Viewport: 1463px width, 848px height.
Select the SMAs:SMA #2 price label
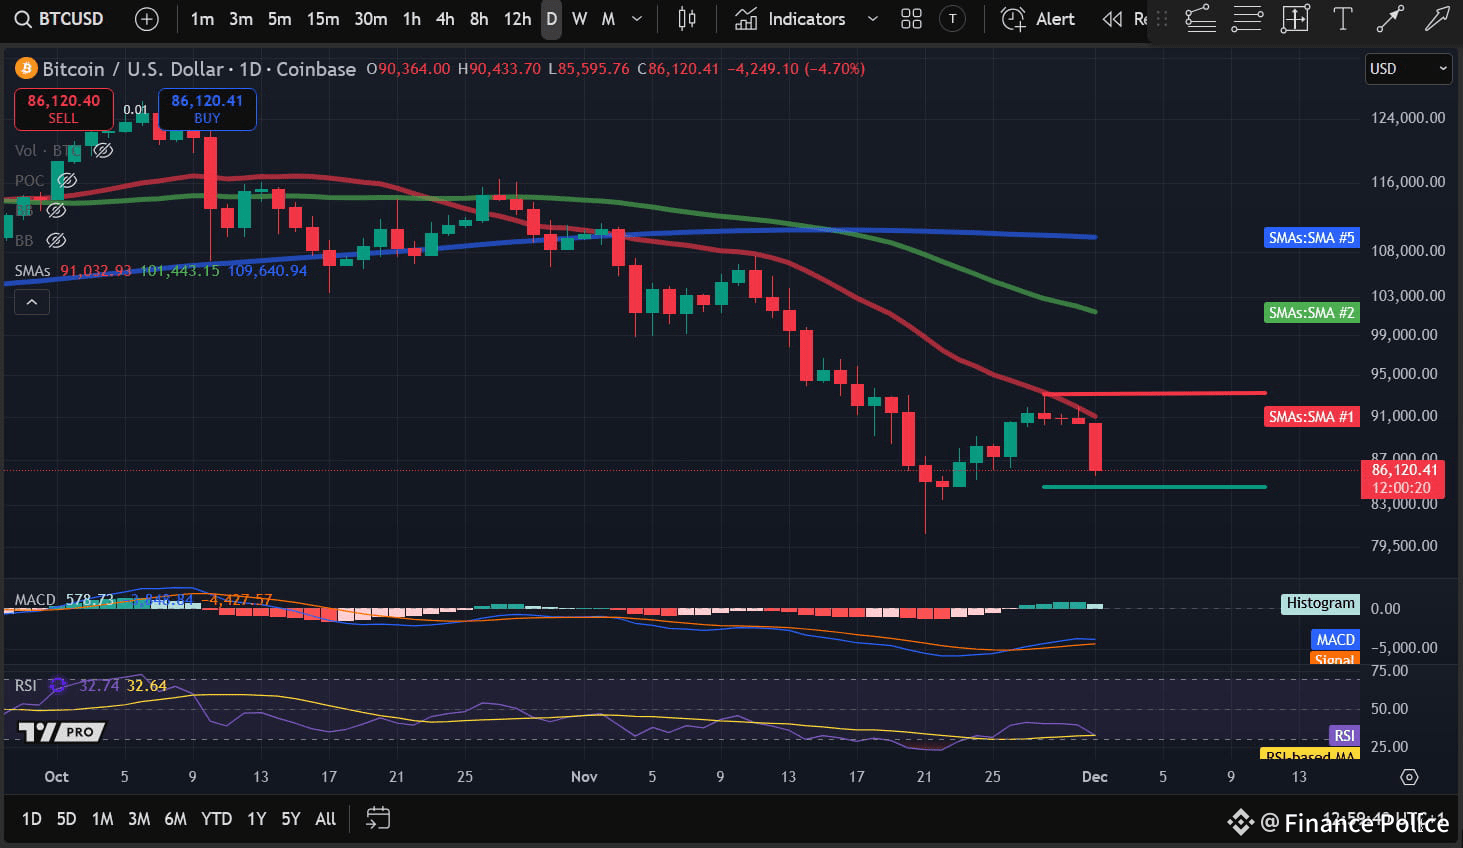(1311, 313)
